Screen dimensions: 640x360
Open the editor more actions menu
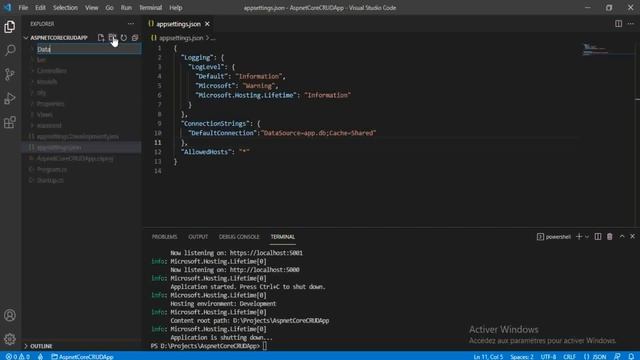tap(631, 24)
